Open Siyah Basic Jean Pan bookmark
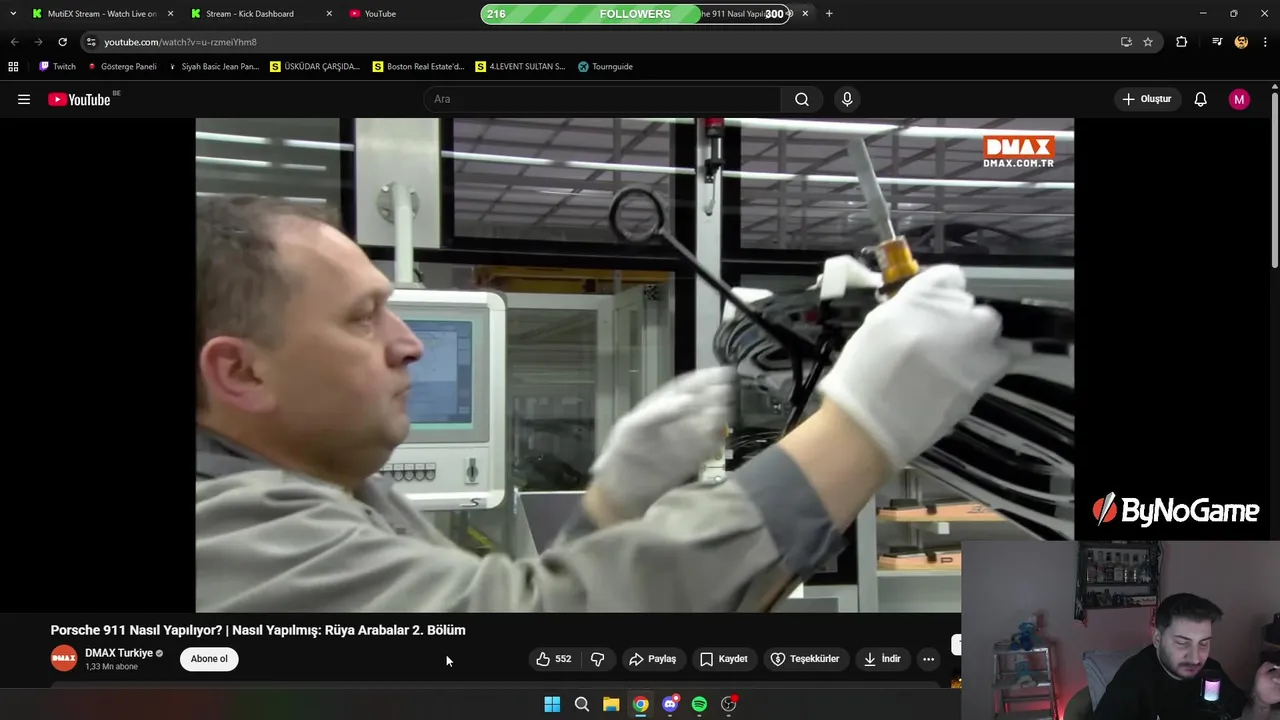 click(x=213, y=66)
